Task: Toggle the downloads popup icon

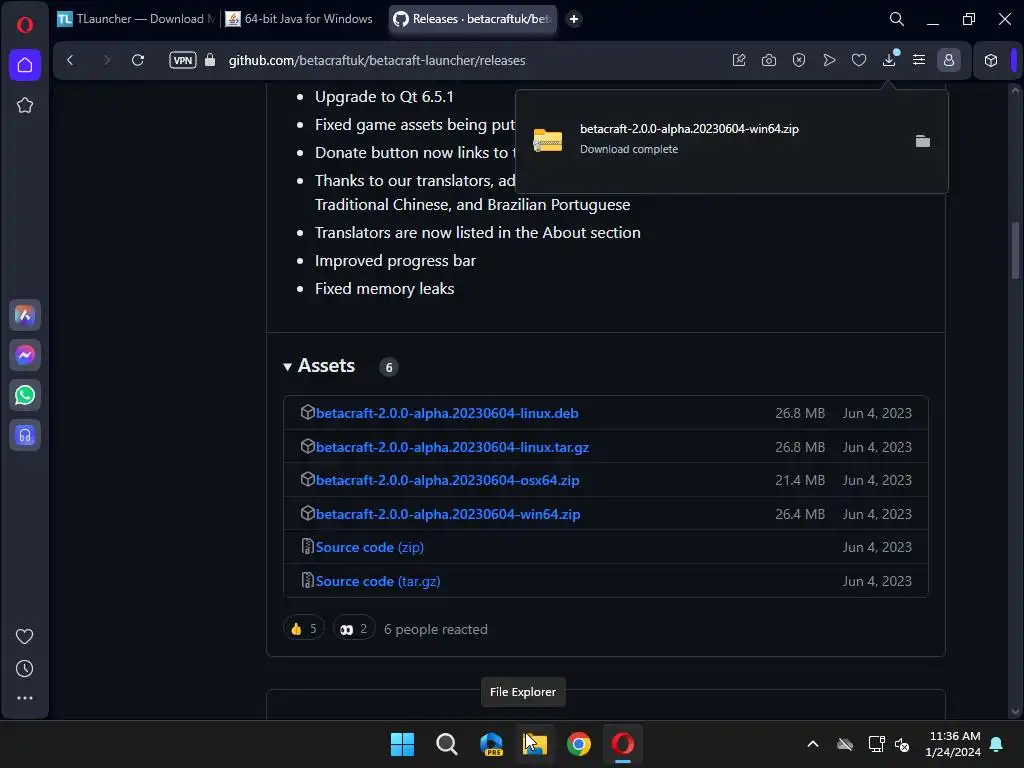Action: point(889,60)
